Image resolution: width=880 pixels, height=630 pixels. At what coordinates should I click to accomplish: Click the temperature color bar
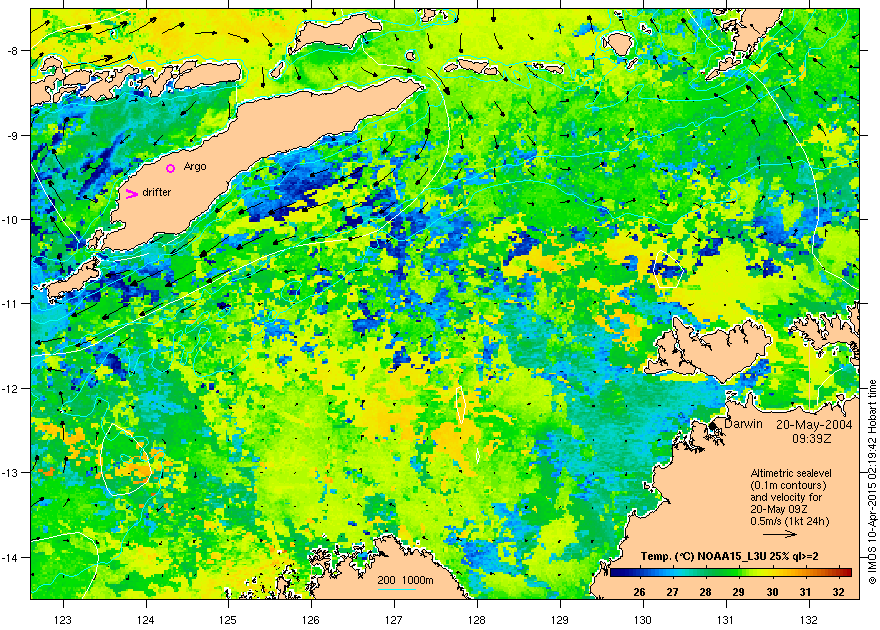coord(731,573)
